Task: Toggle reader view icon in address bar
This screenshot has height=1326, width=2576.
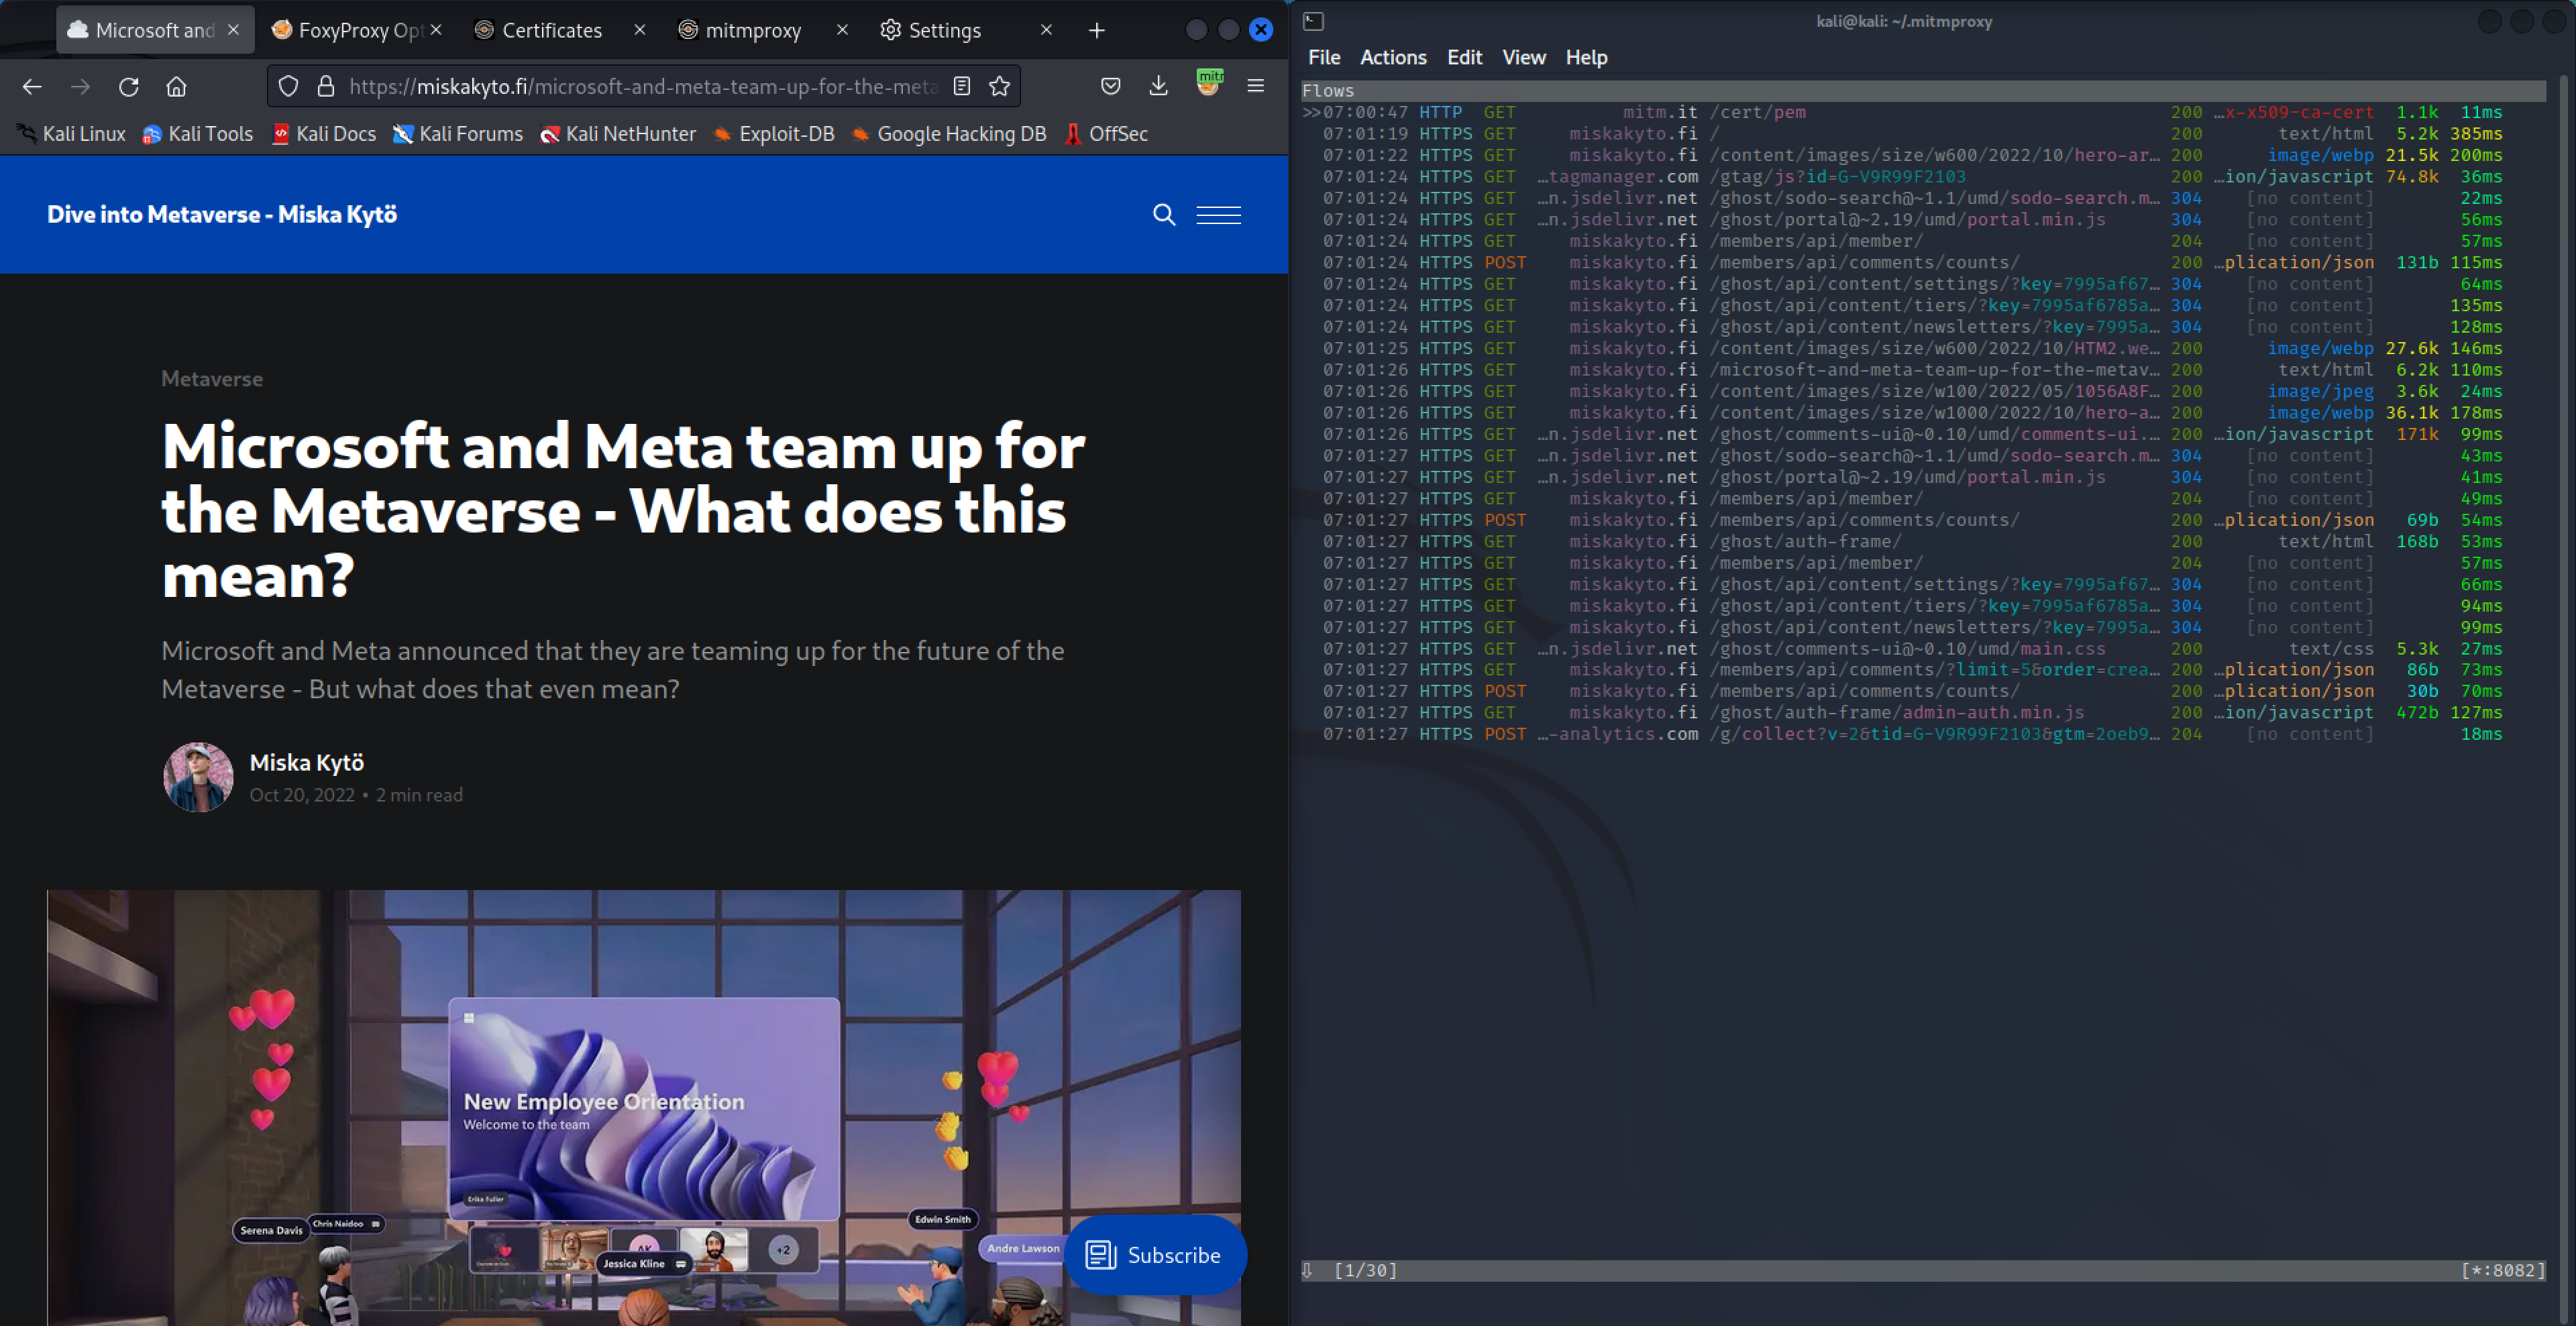Action: (x=961, y=87)
